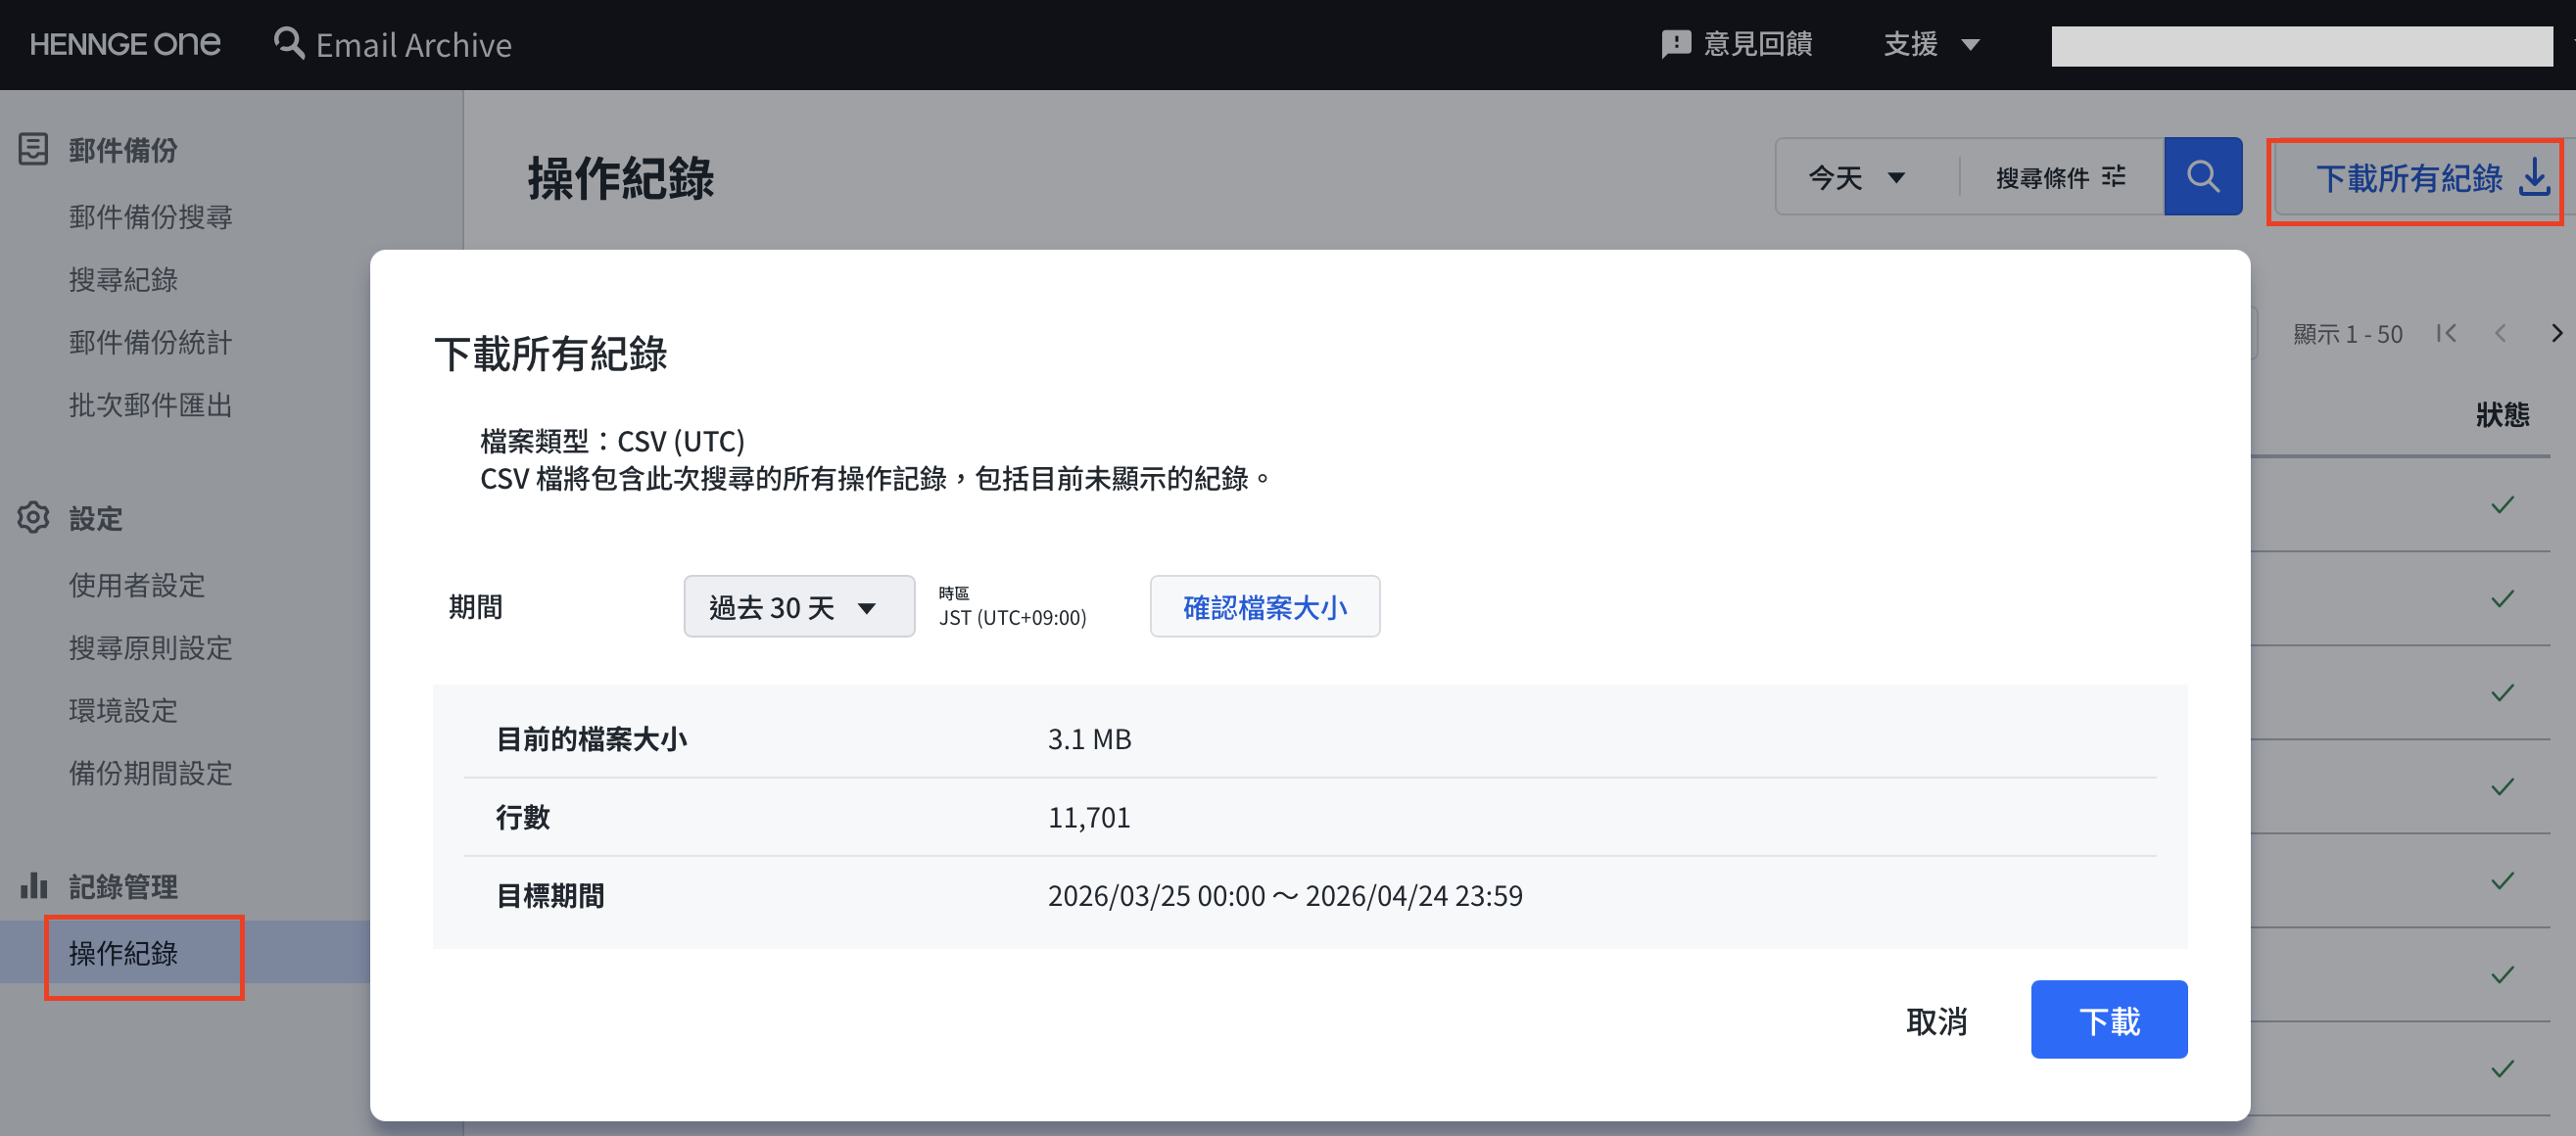Open 搜尋紀錄 in sidebar
The height and width of the screenshot is (1136, 2576).
click(x=123, y=280)
